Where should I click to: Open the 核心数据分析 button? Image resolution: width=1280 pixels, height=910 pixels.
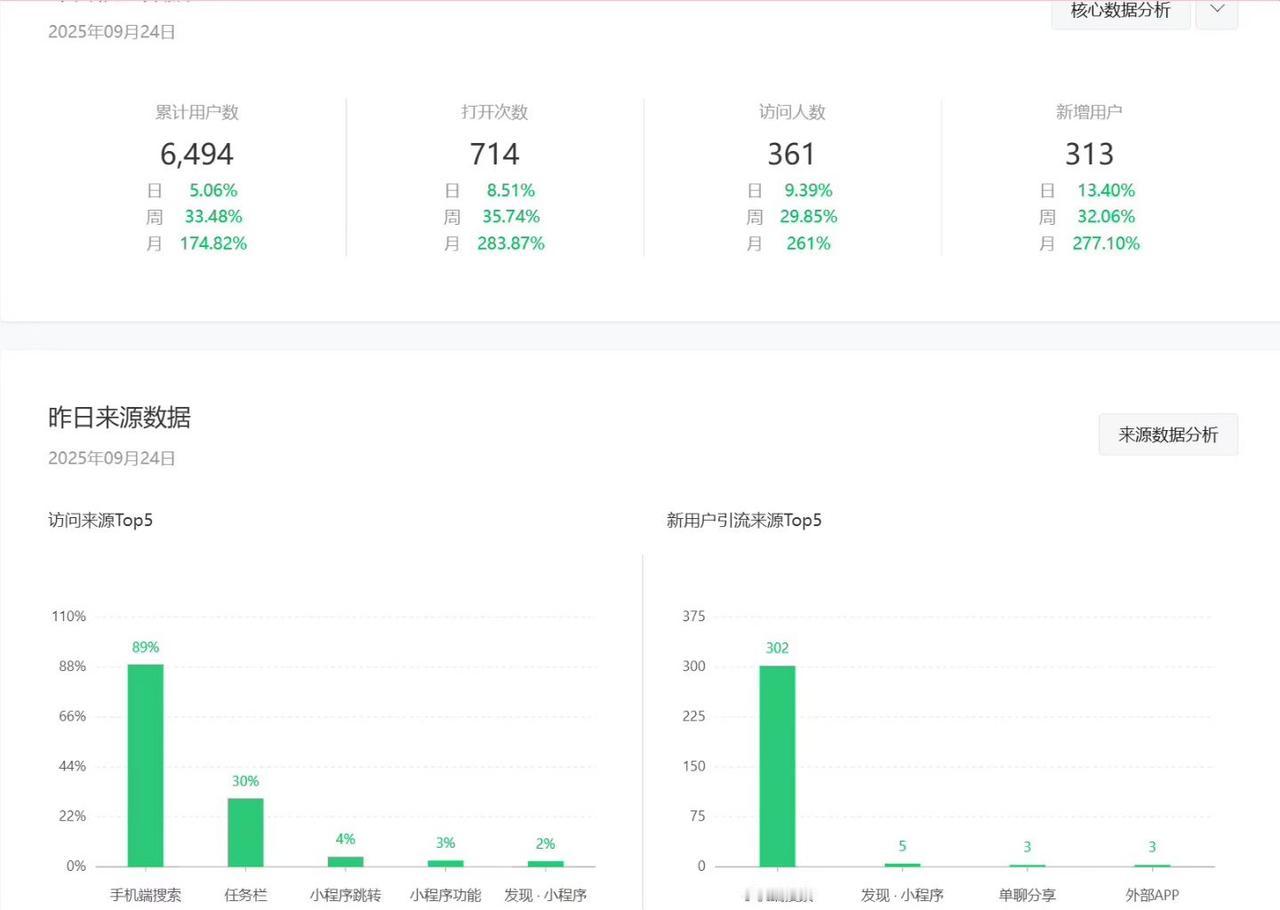click(x=1120, y=12)
